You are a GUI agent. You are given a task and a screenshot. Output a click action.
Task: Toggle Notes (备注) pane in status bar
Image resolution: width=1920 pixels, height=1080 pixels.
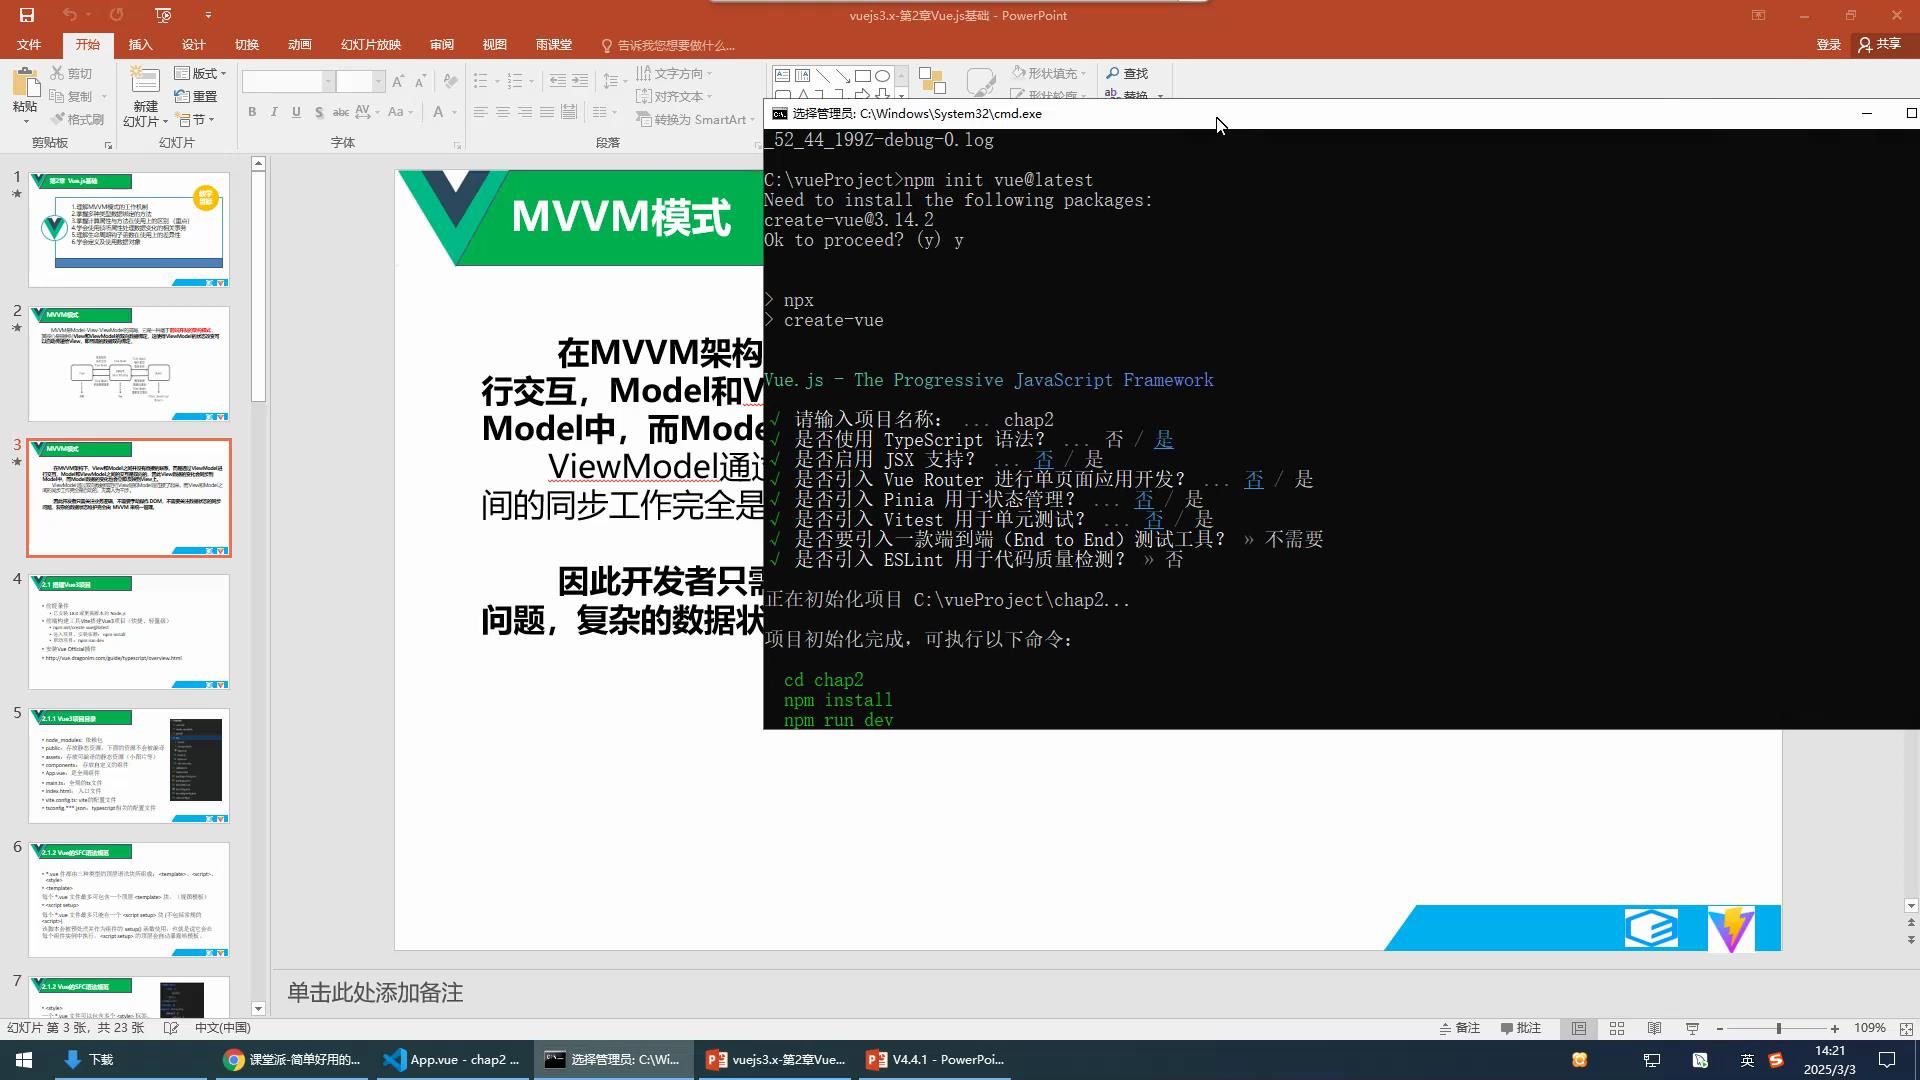pos(1460,1028)
